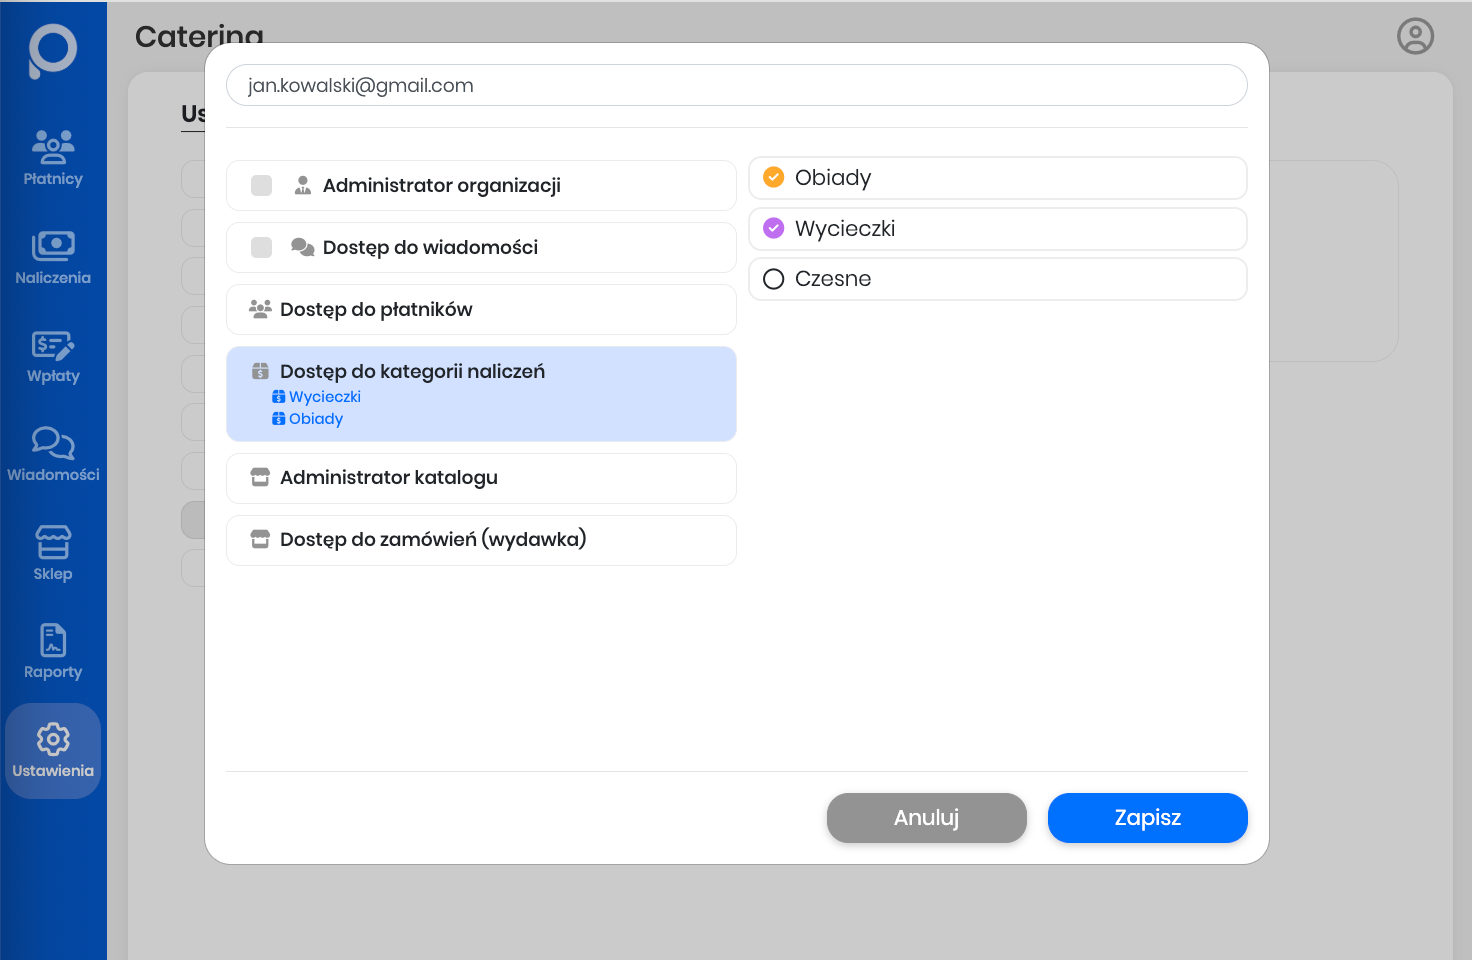The width and height of the screenshot is (1472, 960).
Task: Open Wpłaty payments section
Action: pos(53,356)
